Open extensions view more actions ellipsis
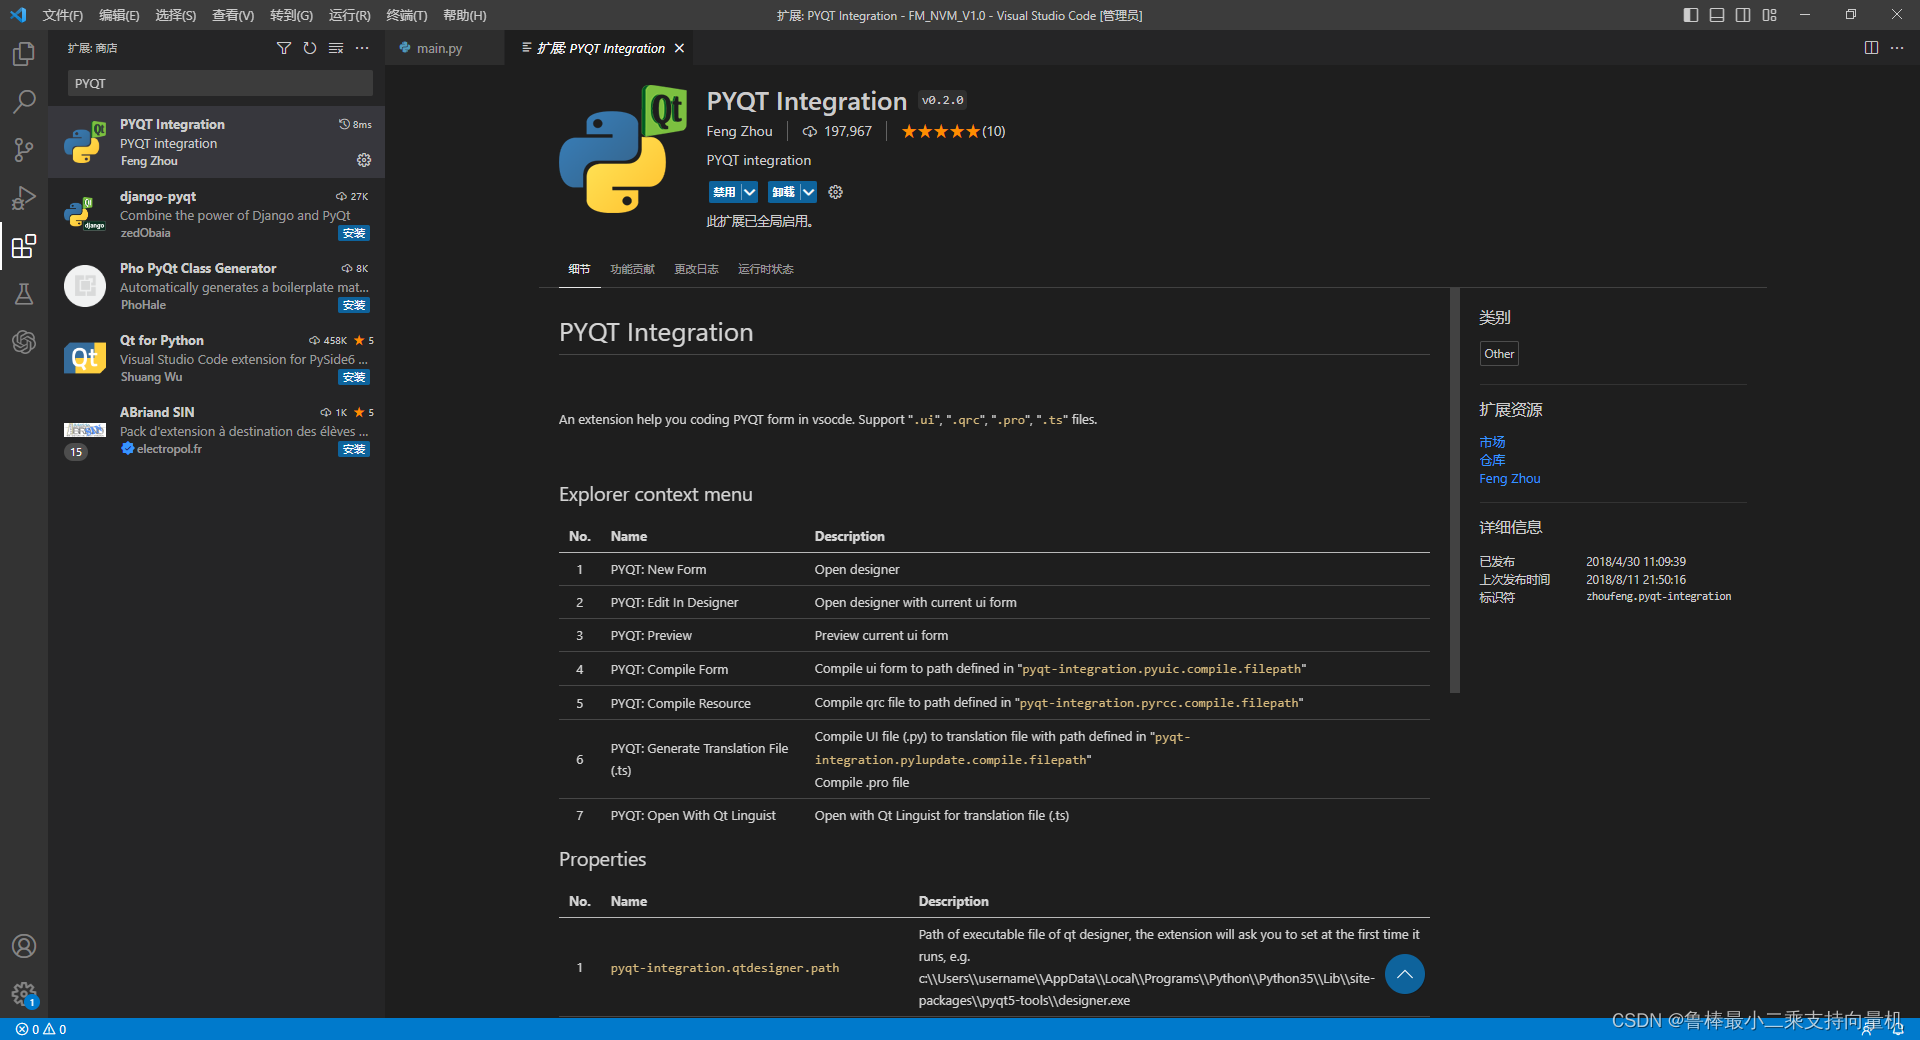This screenshot has height=1040, width=1920. 362,48
